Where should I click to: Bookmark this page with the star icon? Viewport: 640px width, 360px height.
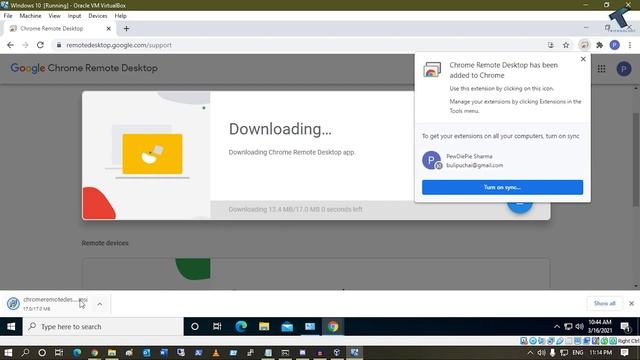(566, 45)
